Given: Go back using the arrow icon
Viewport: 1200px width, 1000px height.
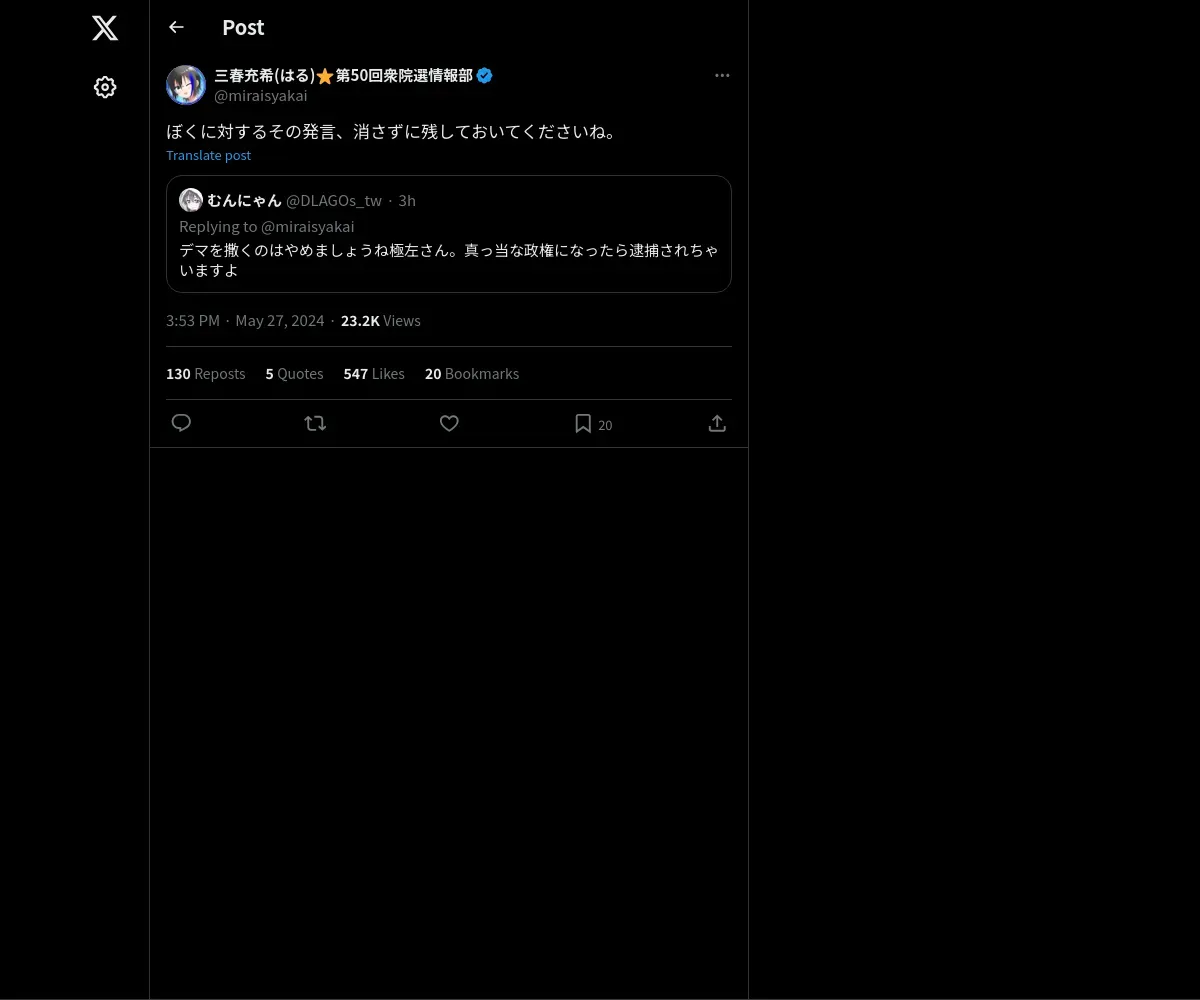Looking at the screenshot, I should [x=176, y=27].
